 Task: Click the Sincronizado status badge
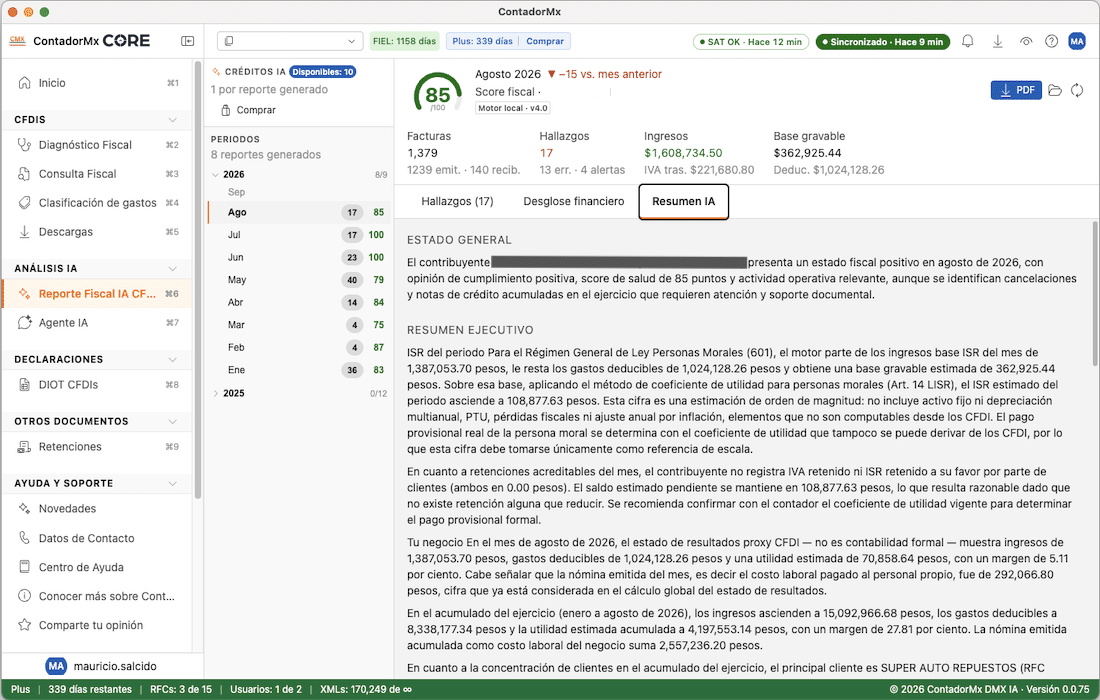tap(883, 42)
